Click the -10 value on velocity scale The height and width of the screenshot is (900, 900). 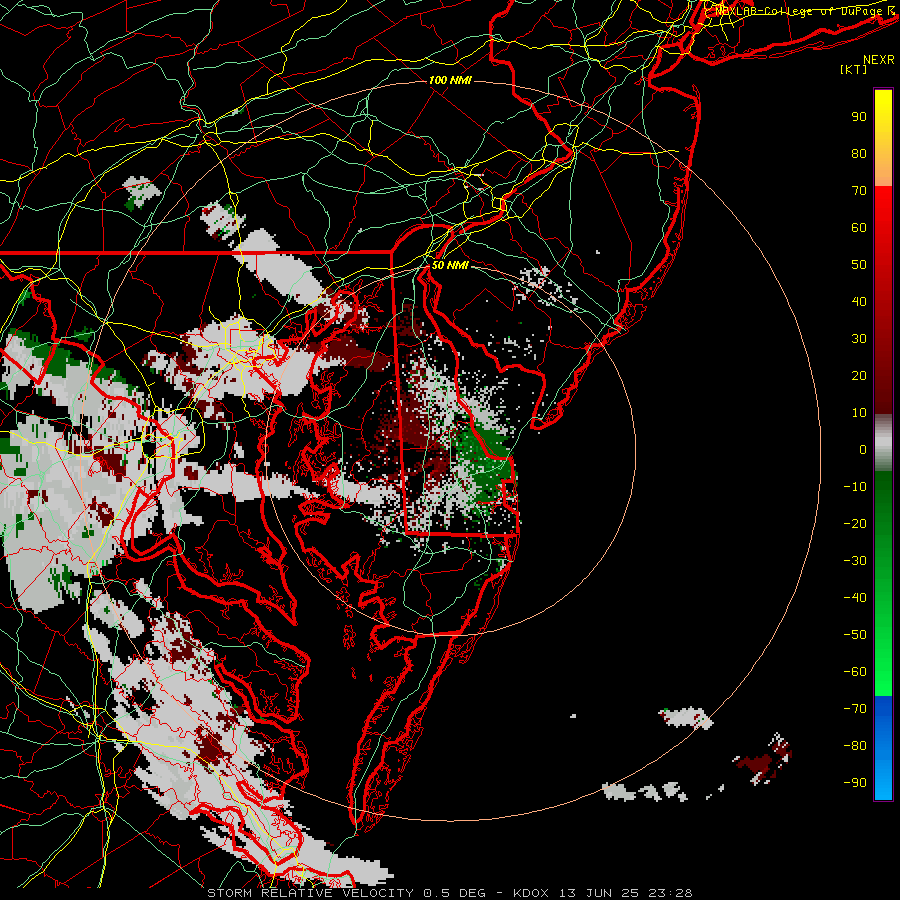click(x=855, y=487)
